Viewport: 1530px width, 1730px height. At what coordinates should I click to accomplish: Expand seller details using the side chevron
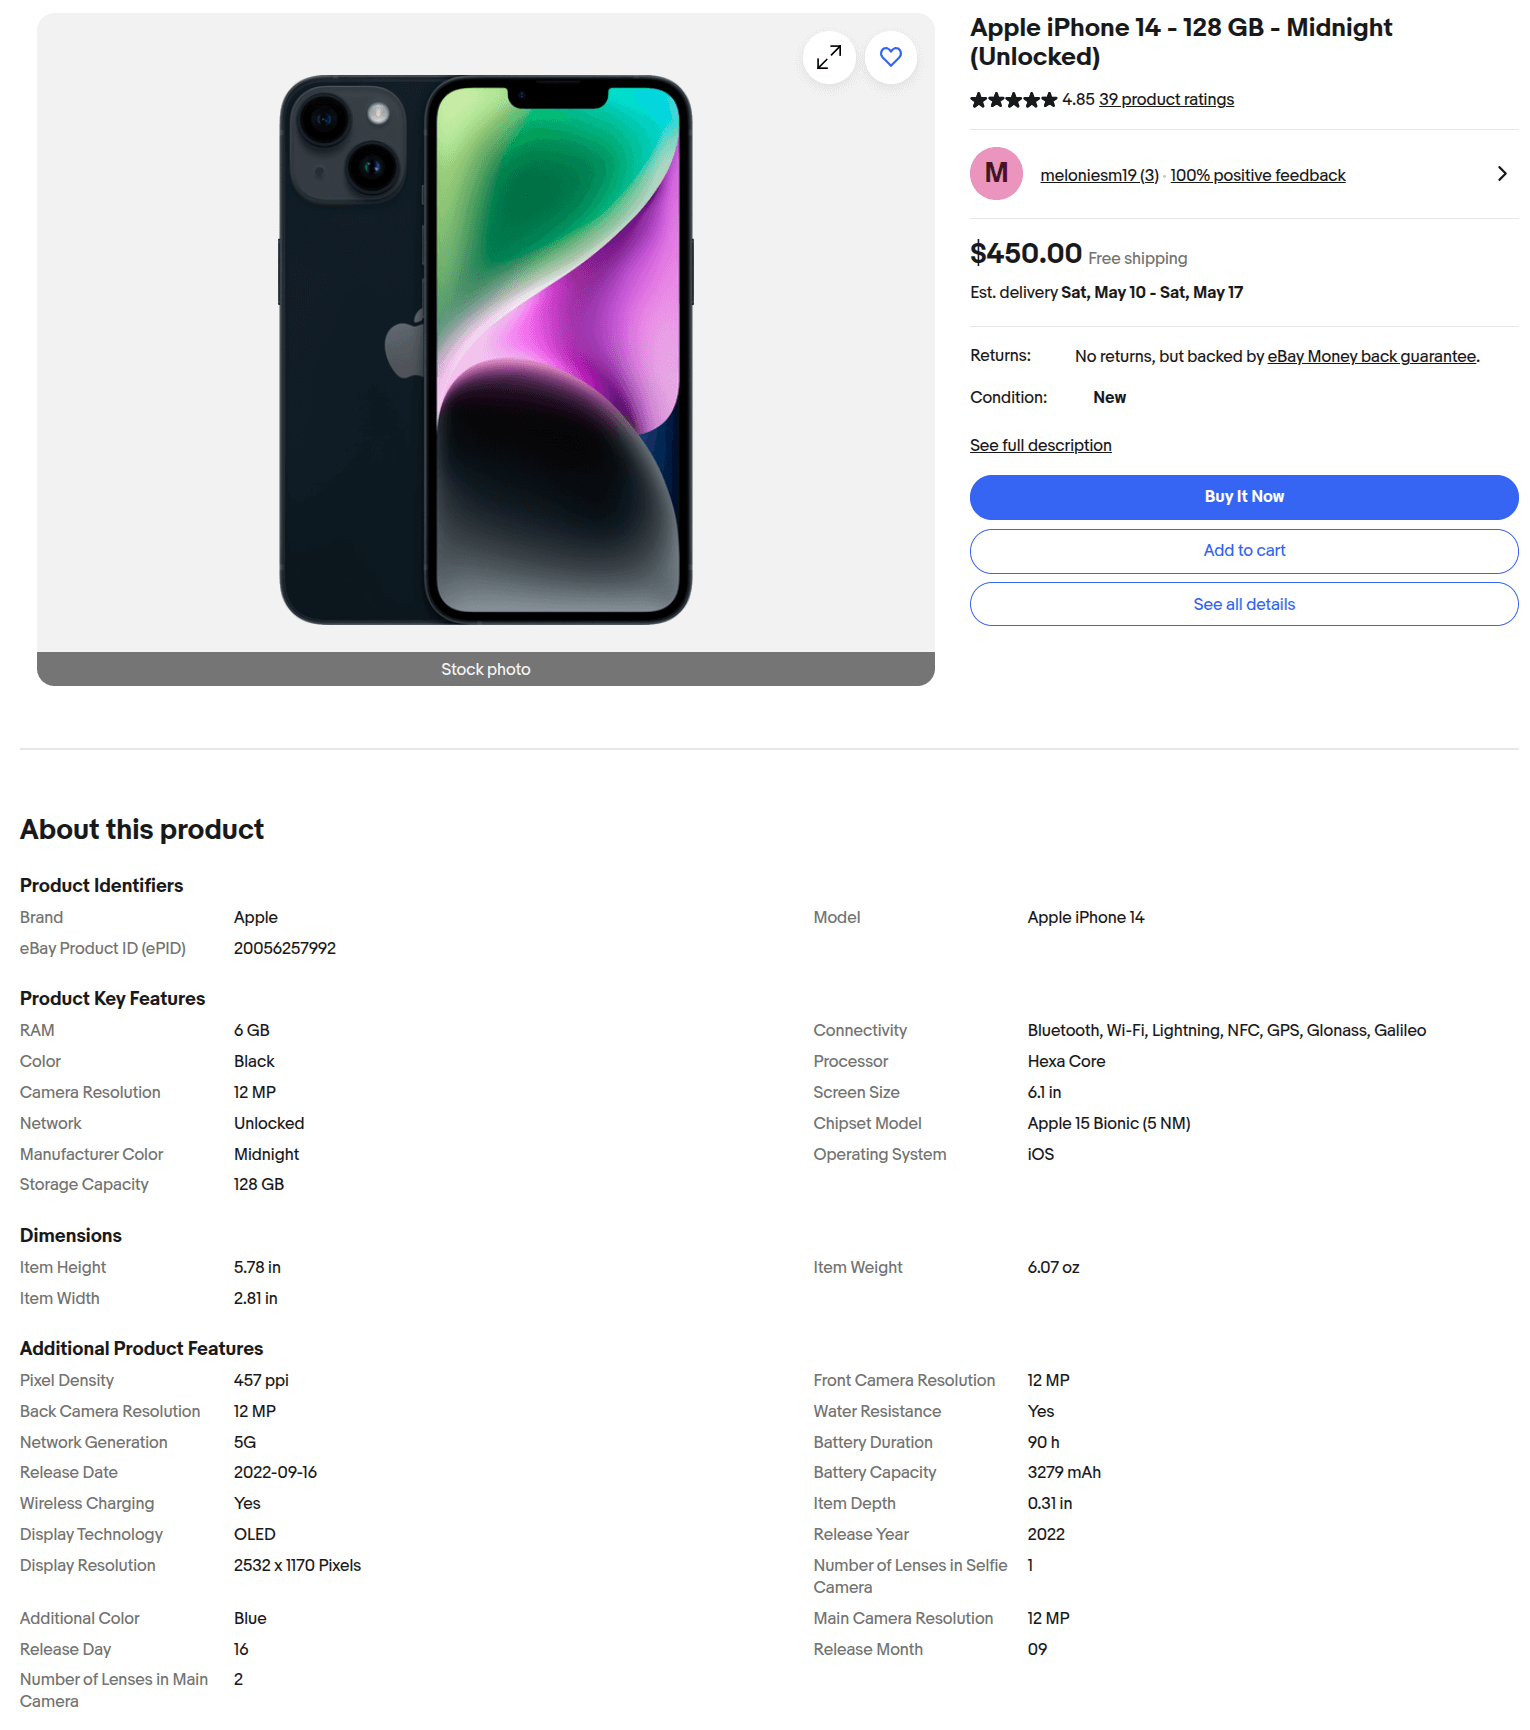pos(1502,173)
